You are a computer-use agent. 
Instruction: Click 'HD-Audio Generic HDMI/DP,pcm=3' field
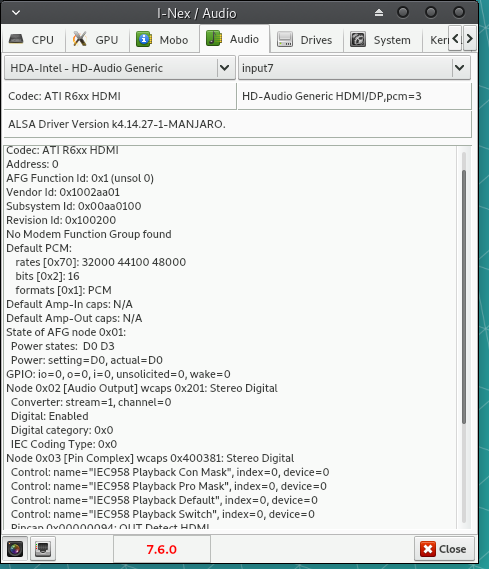coord(354,96)
